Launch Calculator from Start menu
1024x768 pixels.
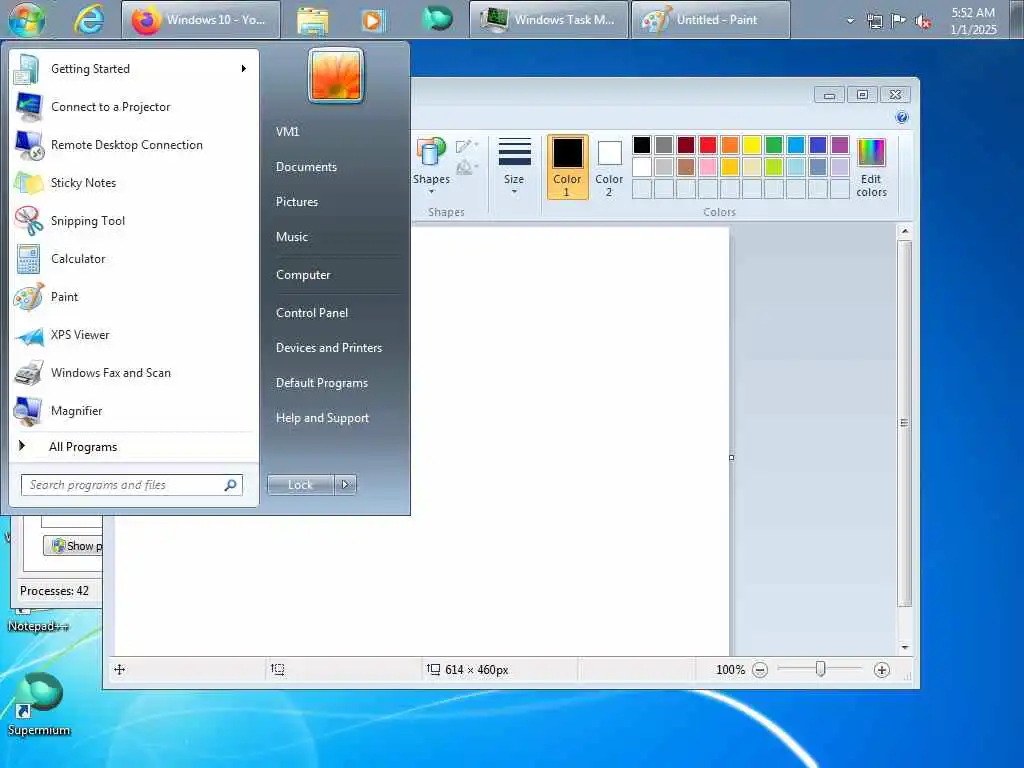pos(134,259)
